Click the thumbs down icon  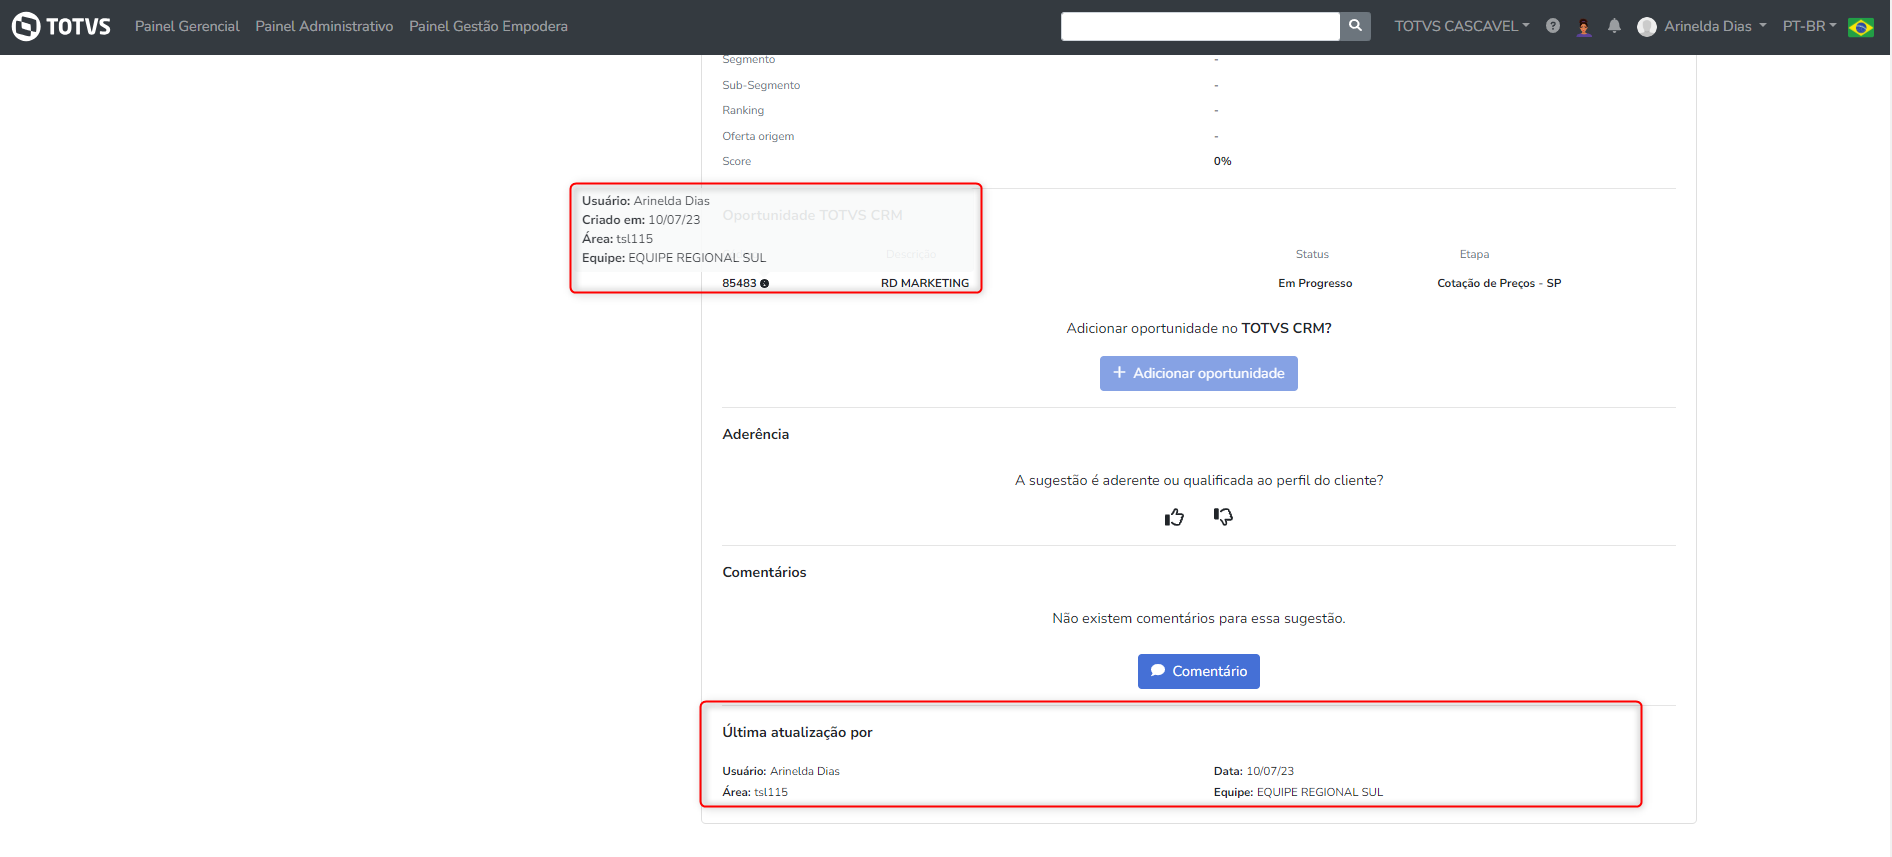pyautogui.click(x=1223, y=516)
